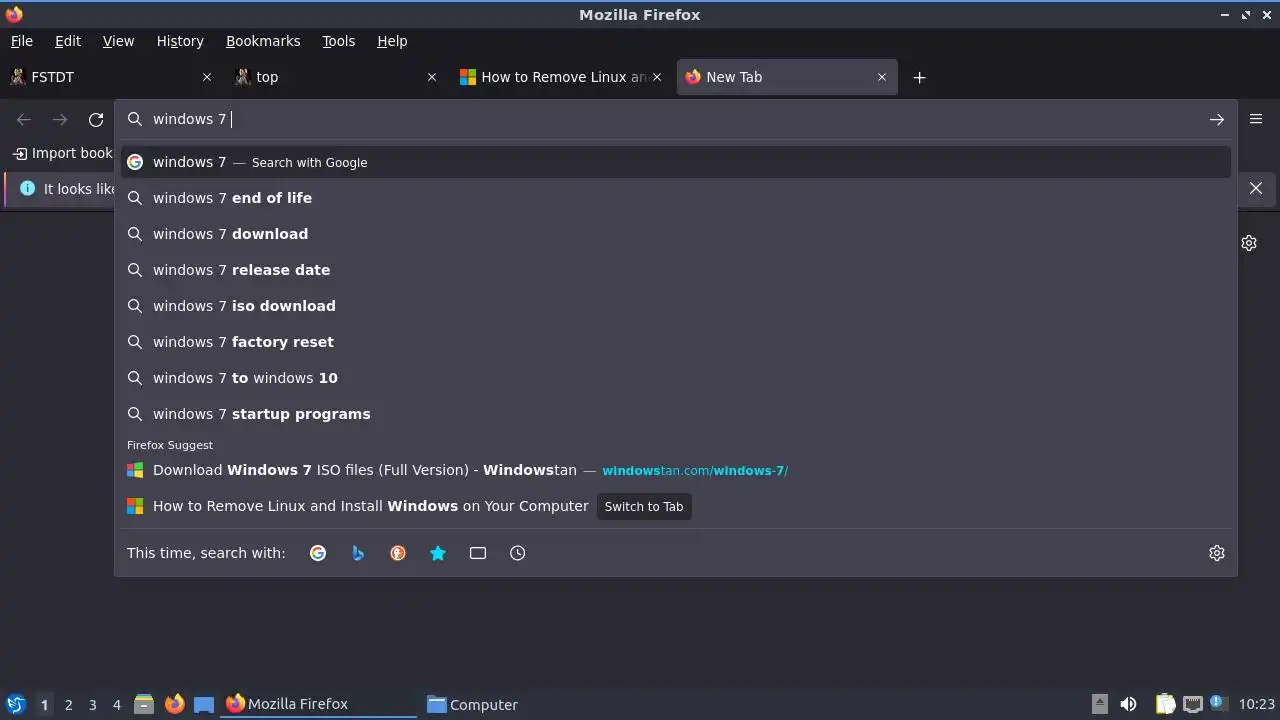The height and width of the screenshot is (720, 1280).
Task: Open a new tab with the plus button
Action: pyautogui.click(x=919, y=77)
